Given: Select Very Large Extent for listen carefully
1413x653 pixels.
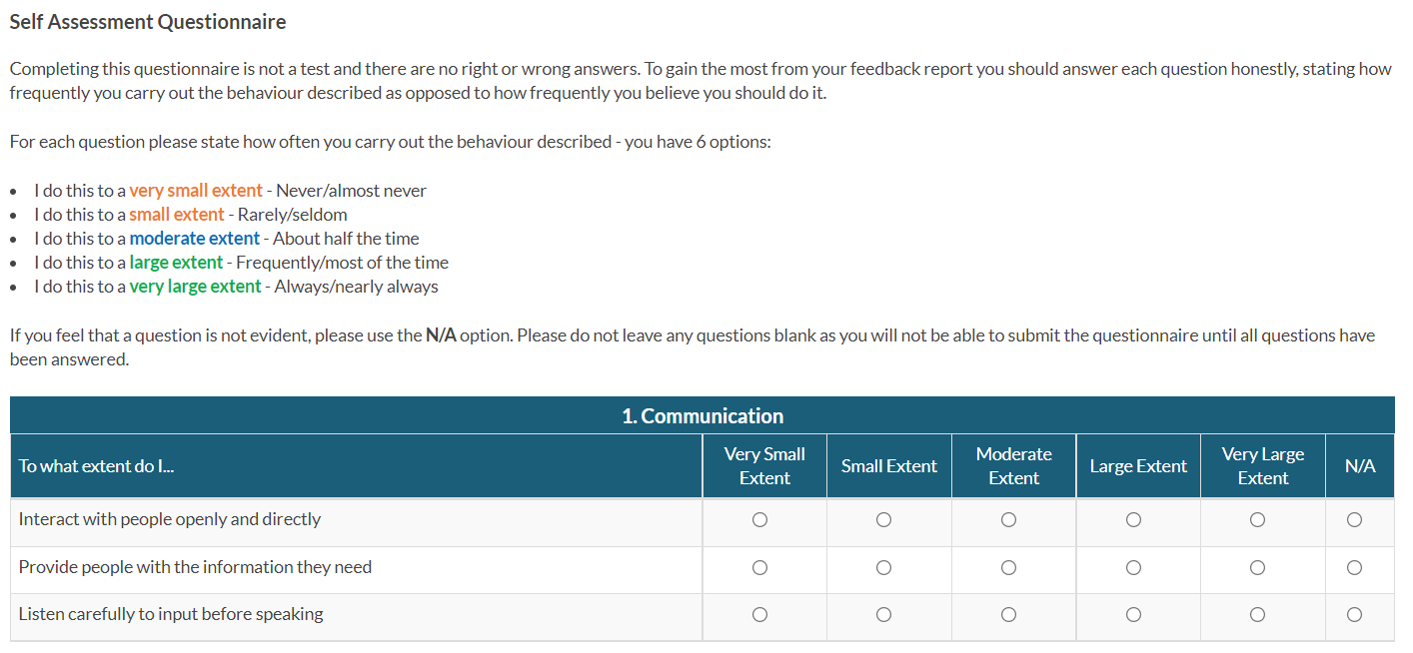Looking at the screenshot, I should click(1258, 615).
